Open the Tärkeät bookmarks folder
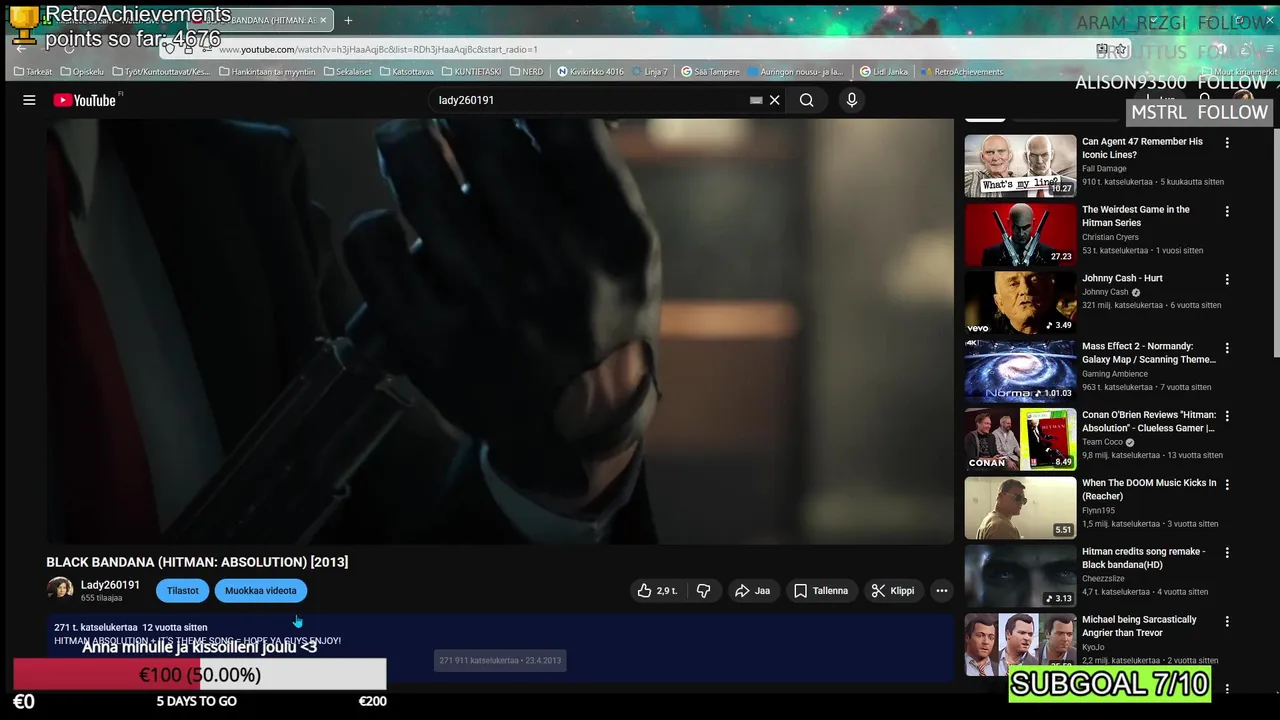 33,72
